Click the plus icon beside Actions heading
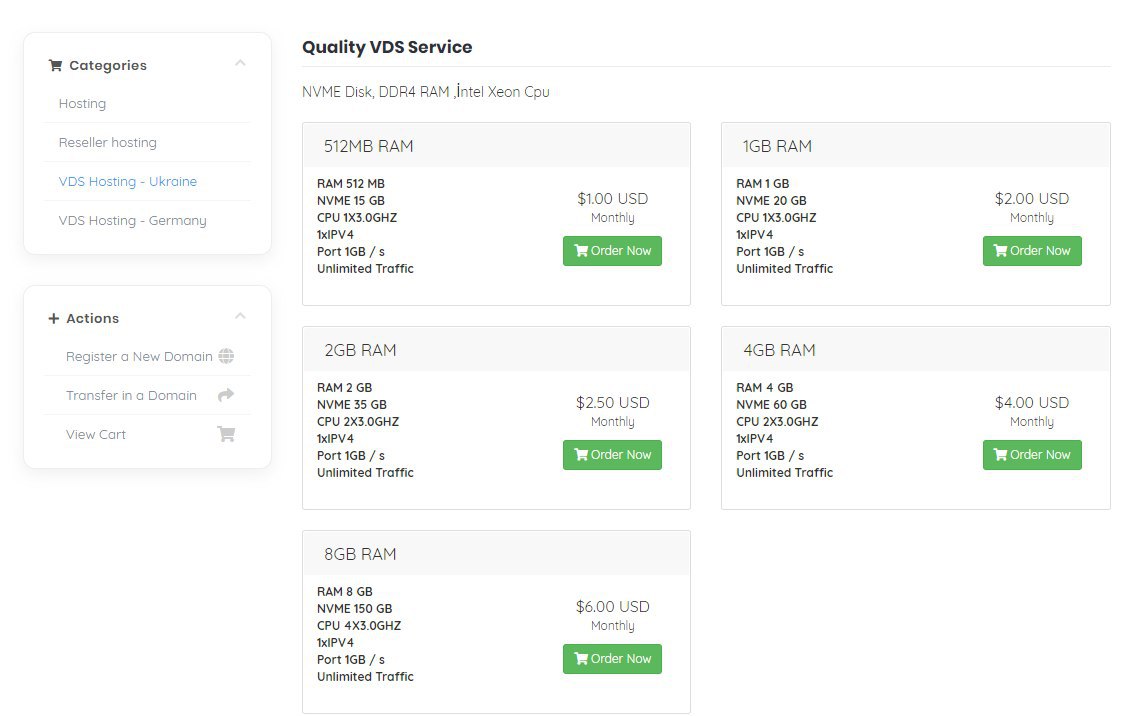 click(x=54, y=318)
